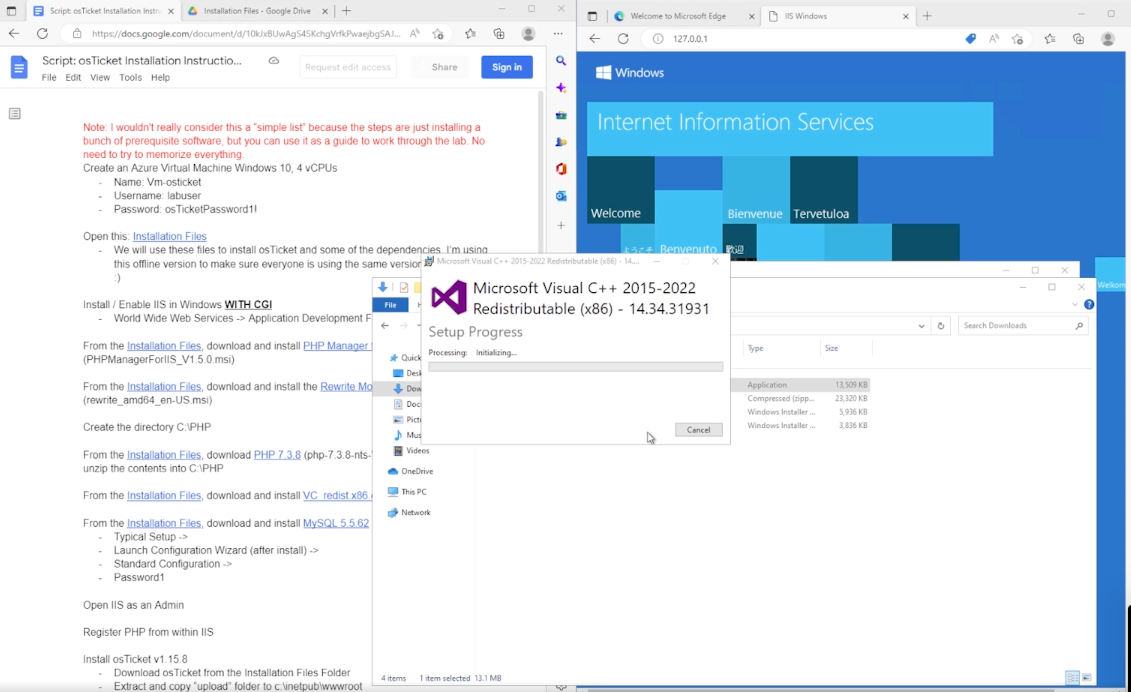Open the read aloud icon in the Docs address bar
Screen dimensions: 1131x692
(x=415, y=33)
